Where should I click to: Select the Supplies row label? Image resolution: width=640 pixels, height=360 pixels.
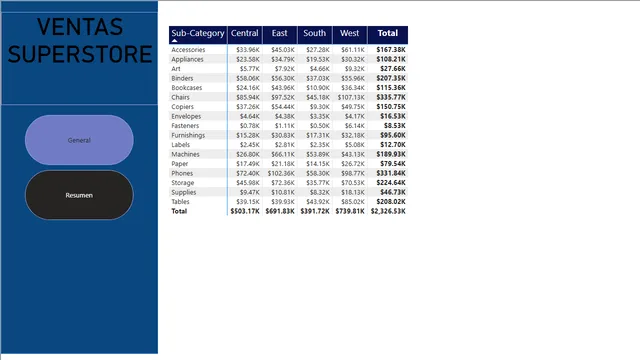point(184,192)
